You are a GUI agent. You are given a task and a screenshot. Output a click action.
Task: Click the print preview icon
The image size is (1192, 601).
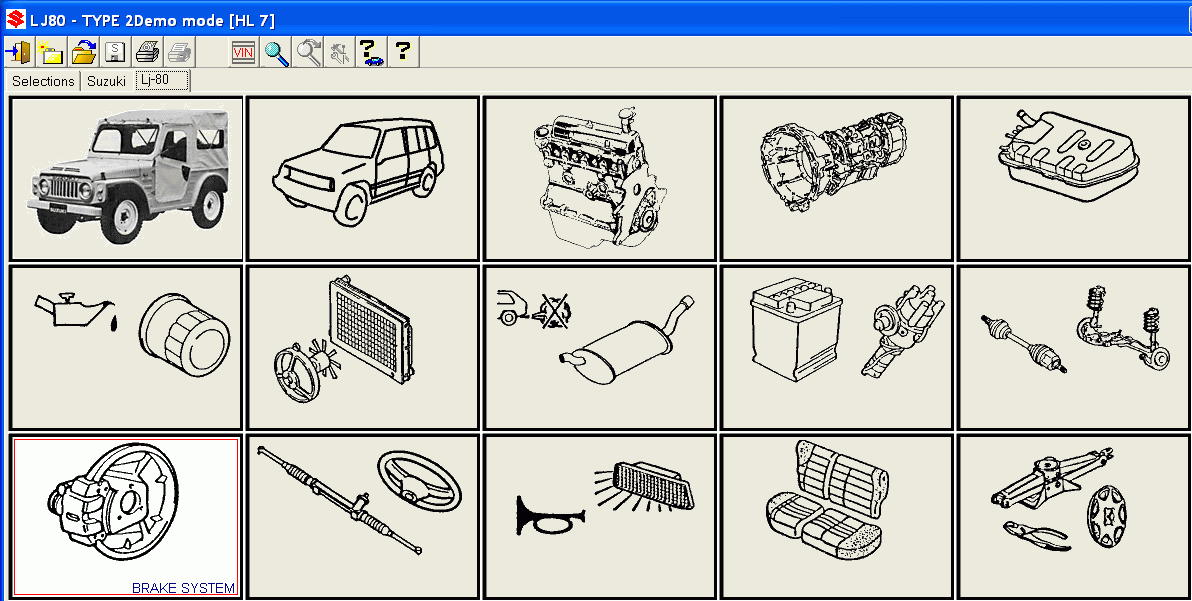click(x=147, y=52)
